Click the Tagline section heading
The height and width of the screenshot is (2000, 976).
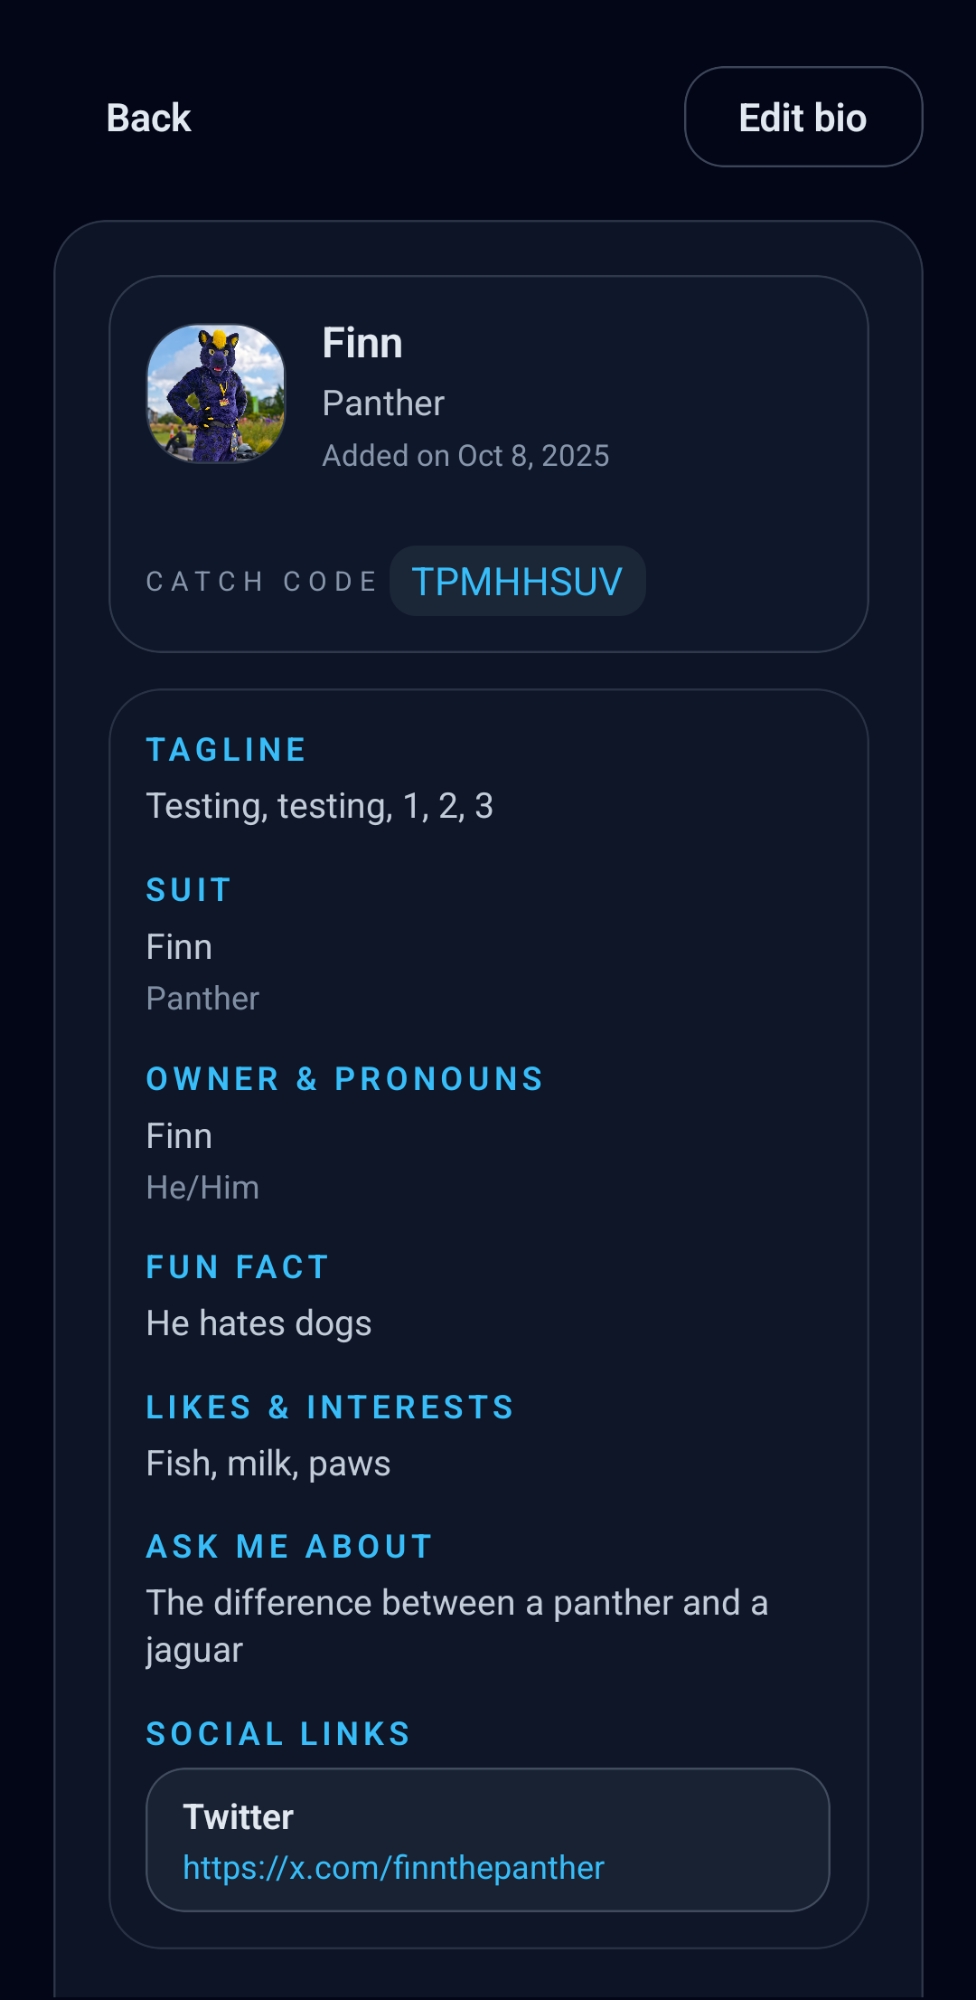[x=226, y=750]
